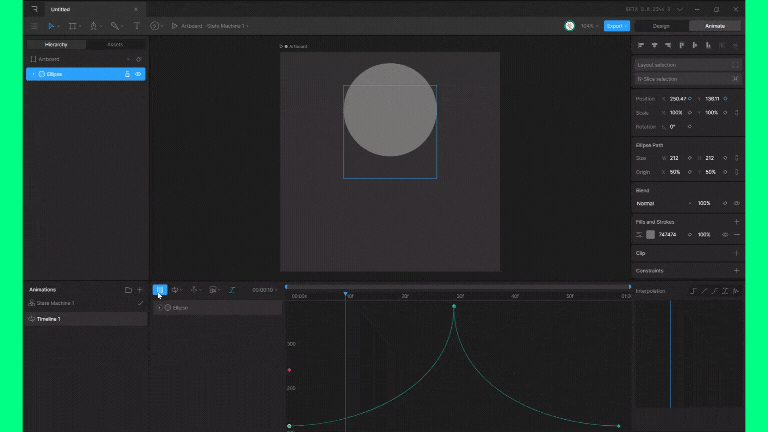
Task: Add a new Constraint
Action: point(736,270)
